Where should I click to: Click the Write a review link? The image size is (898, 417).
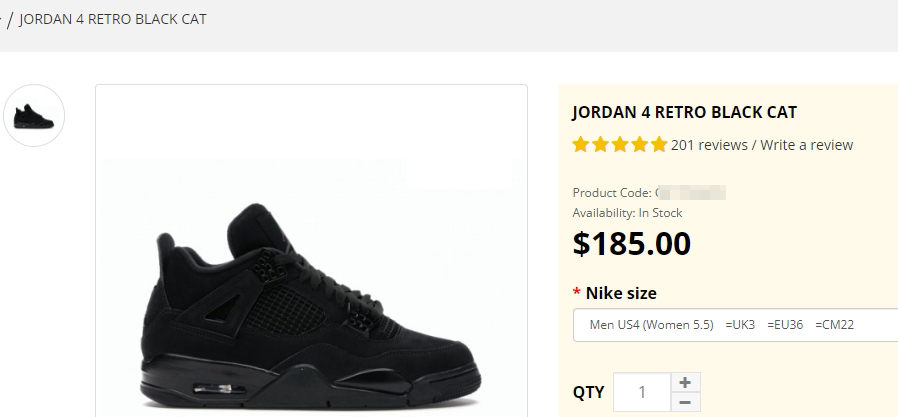tap(807, 145)
